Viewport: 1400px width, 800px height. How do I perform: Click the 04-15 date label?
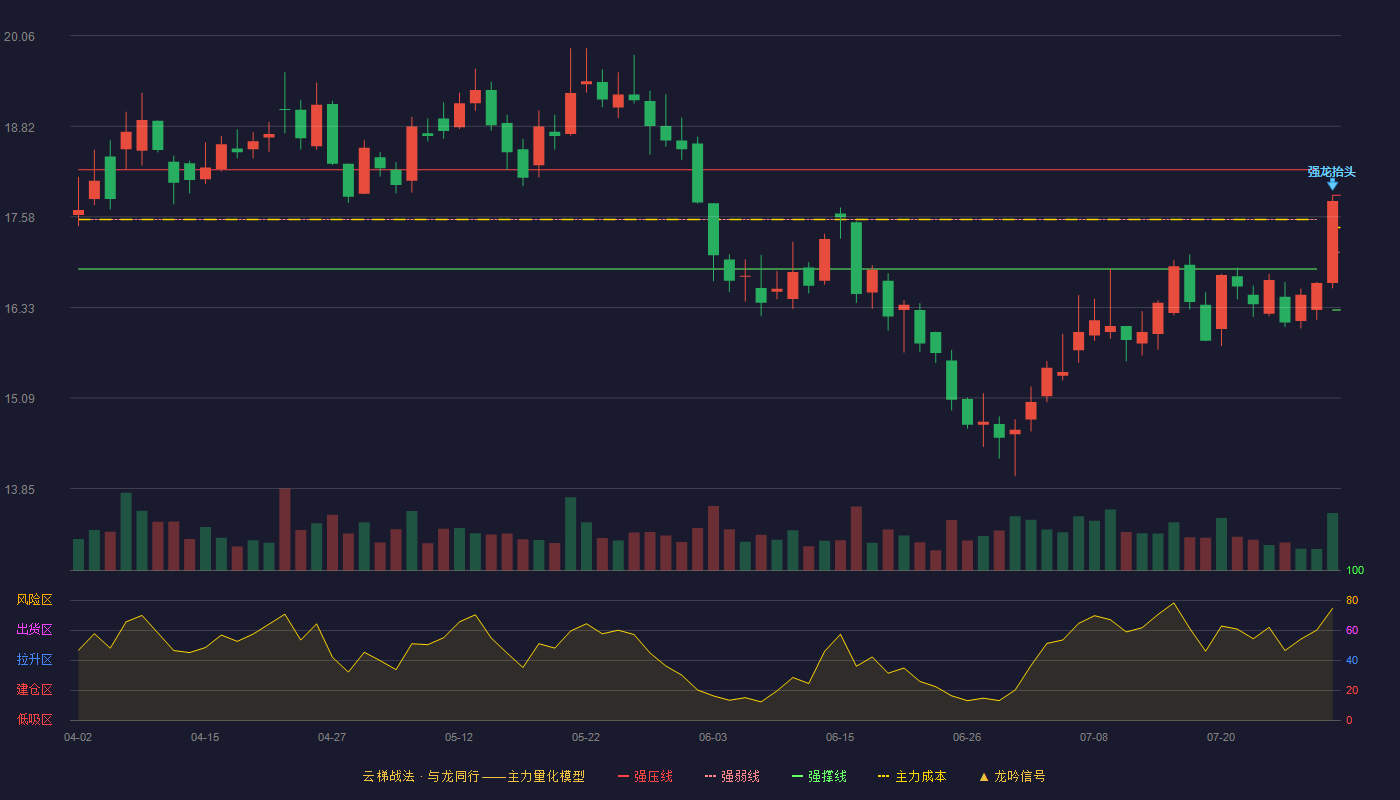[x=205, y=737]
